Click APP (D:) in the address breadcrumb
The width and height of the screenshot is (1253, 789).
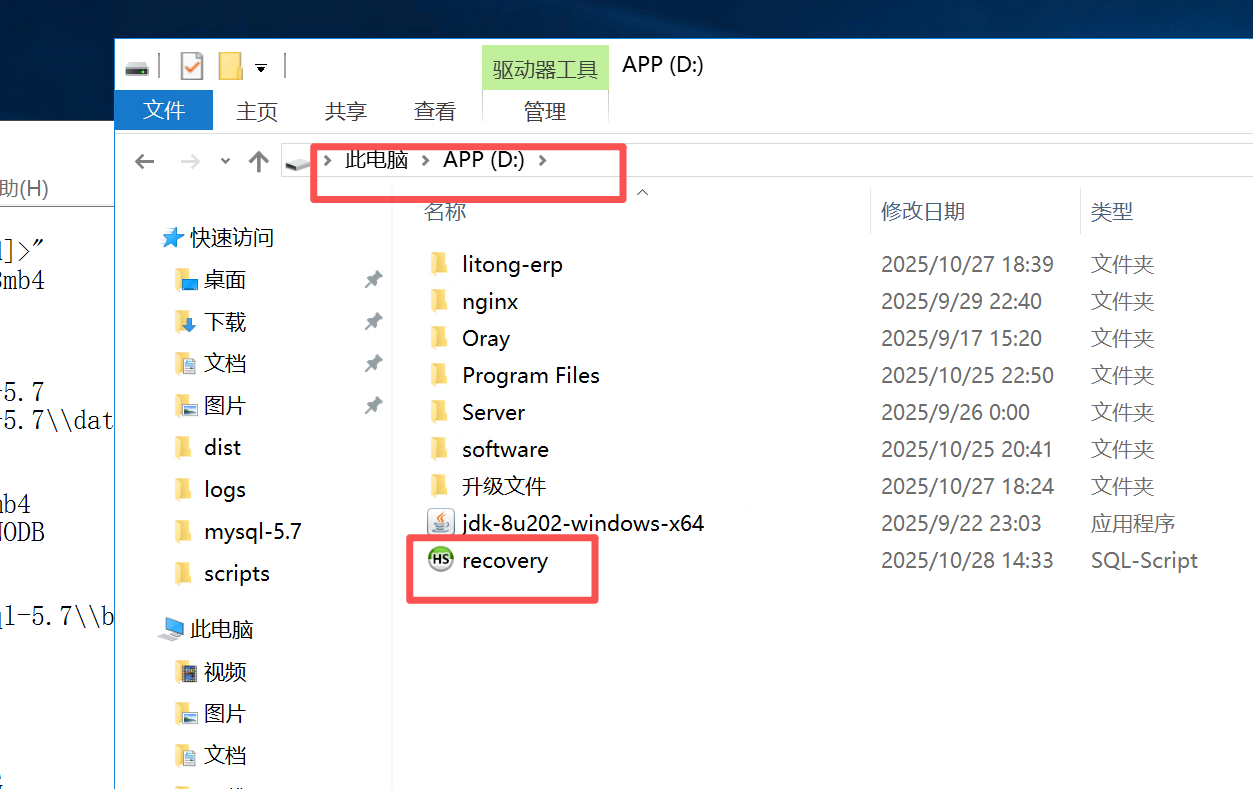click(x=484, y=160)
